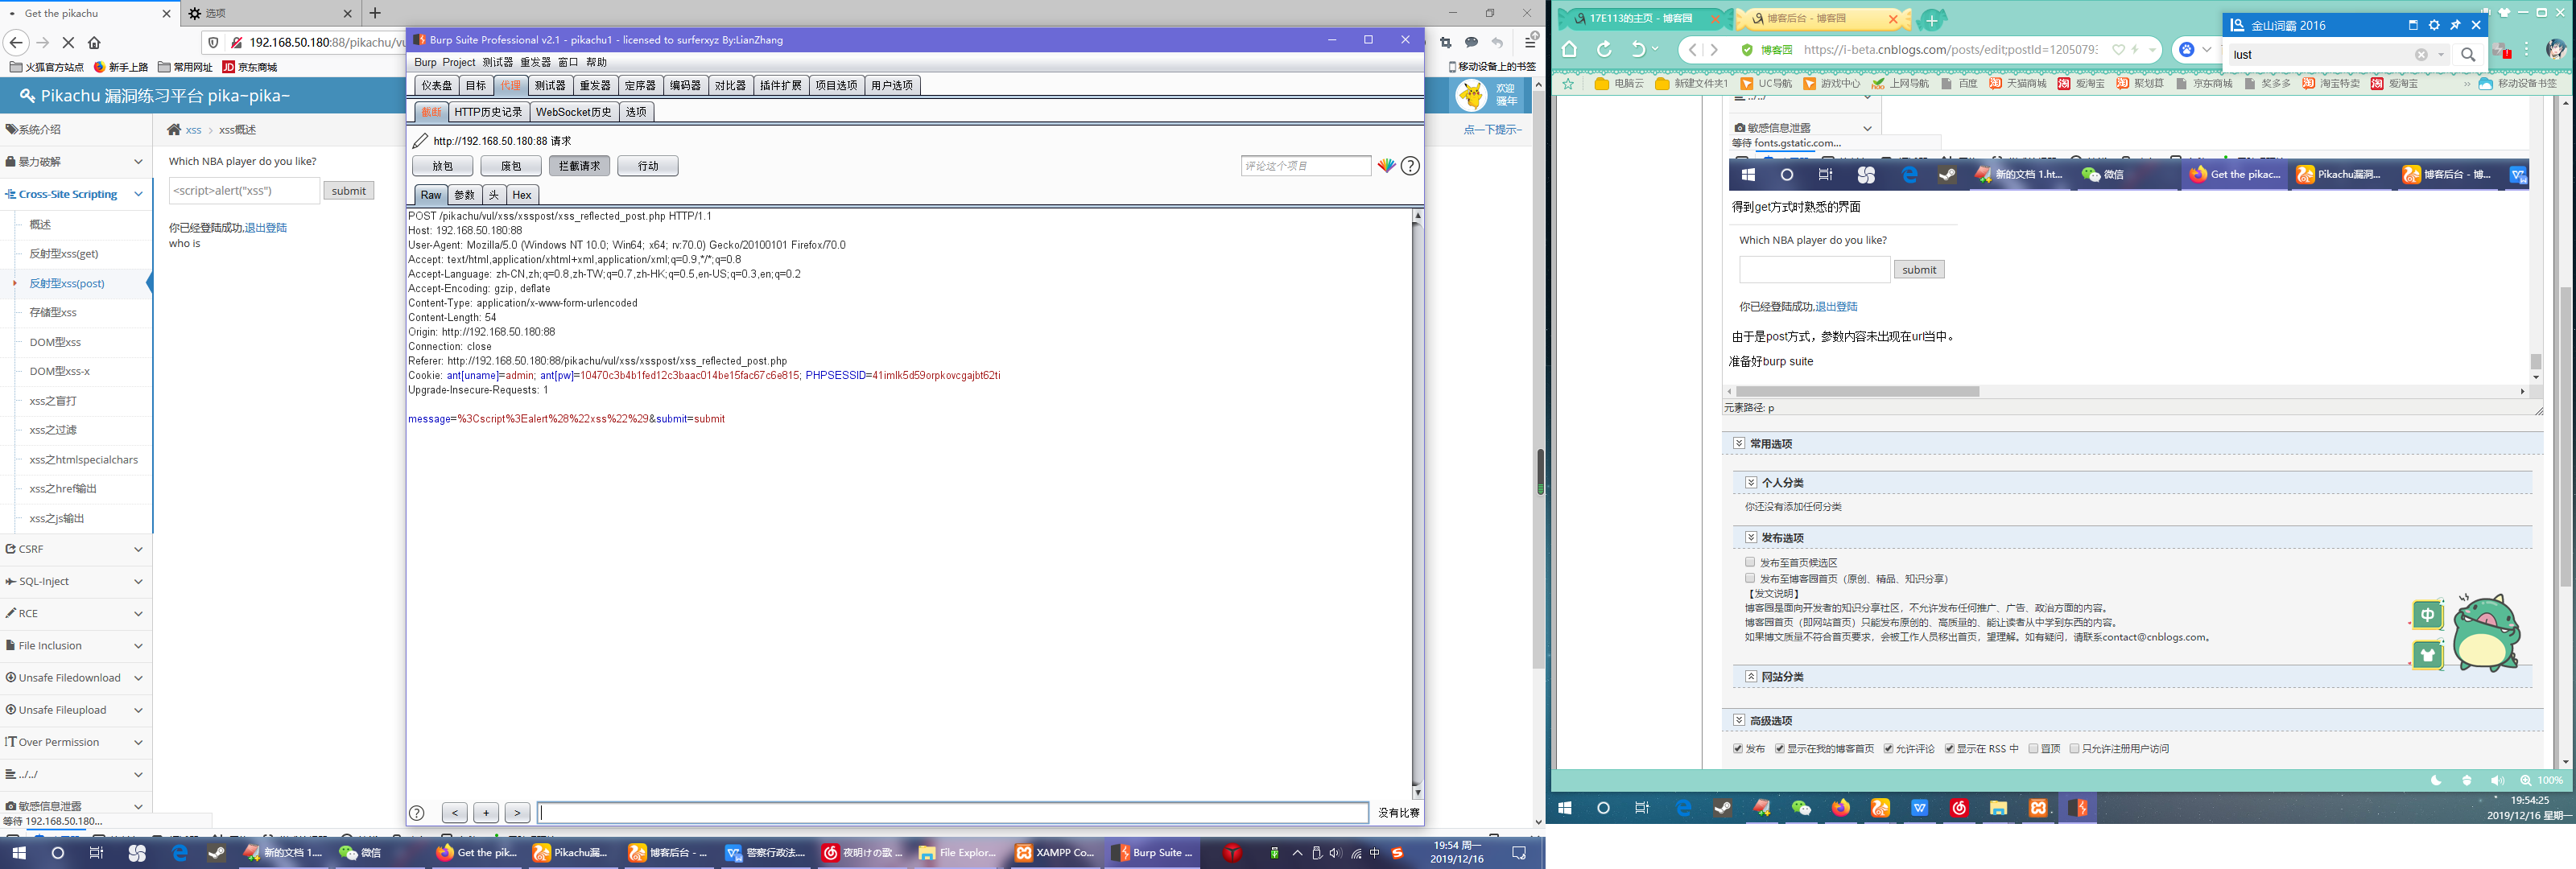Image resolution: width=2576 pixels, height=869 pixels.
Task: Switch to the HTTP历史记录 tab
Action: [x=488, y=112]
